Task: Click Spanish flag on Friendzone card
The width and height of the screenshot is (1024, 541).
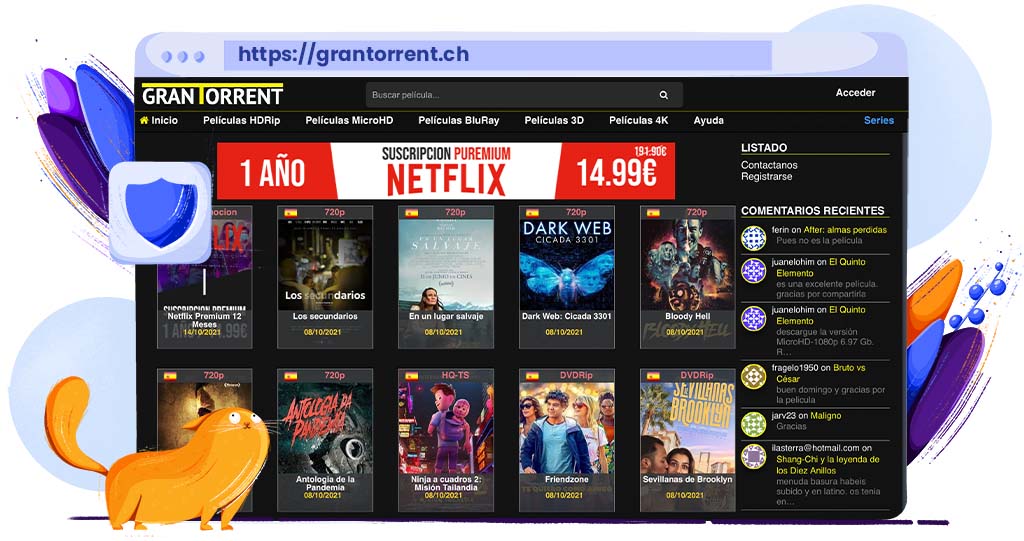Action: click(532, 376)
